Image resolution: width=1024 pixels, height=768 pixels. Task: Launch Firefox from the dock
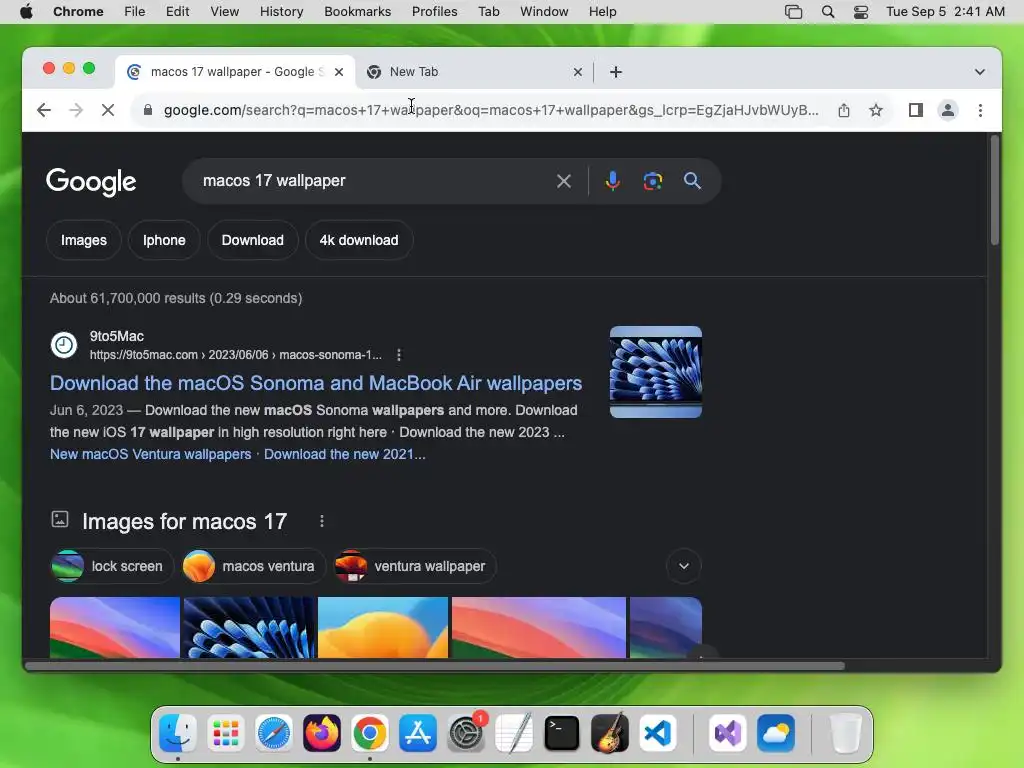(x=322, y=733)
